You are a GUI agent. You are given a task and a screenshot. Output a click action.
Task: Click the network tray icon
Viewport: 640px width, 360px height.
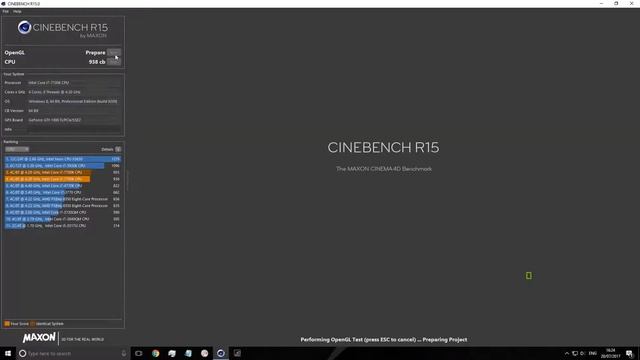point(575,353)
